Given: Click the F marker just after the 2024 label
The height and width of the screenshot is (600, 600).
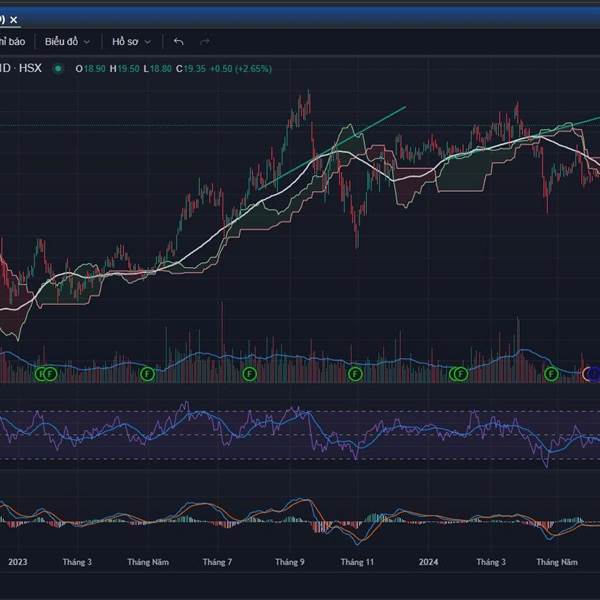Looking at the screenshot, I should click(459, 374).
